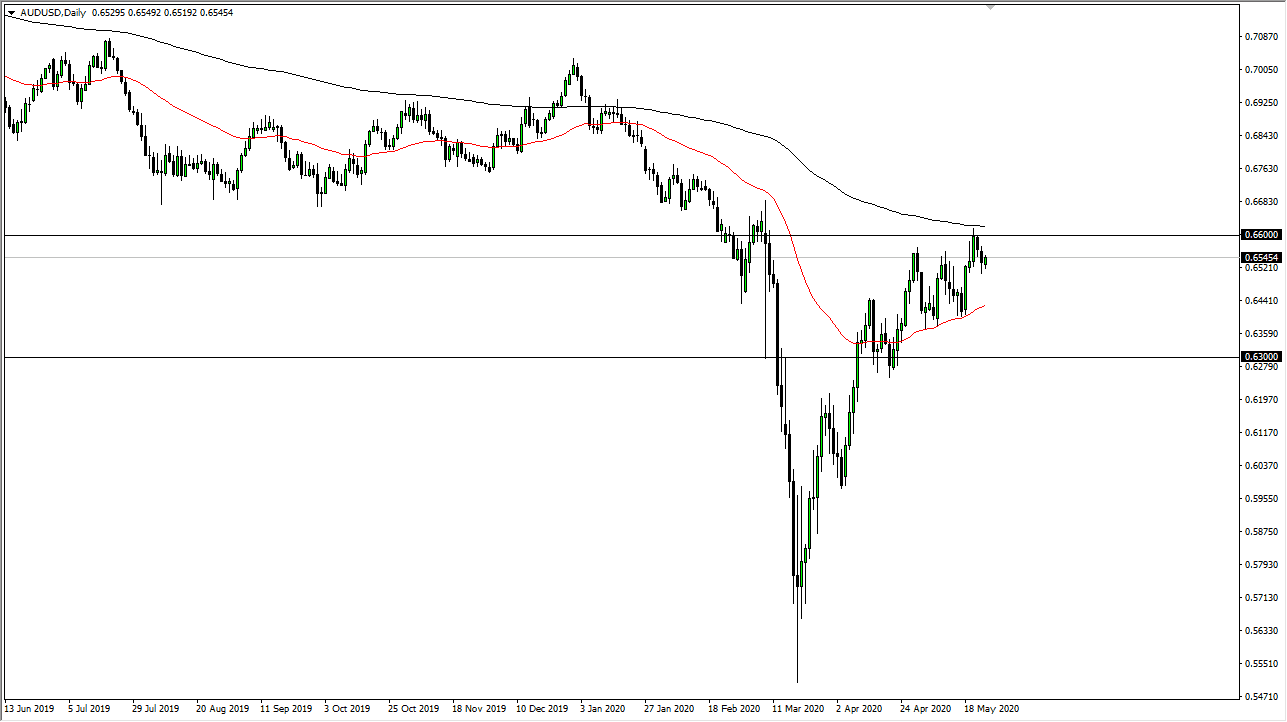Click the 13 Jun 2019 date label

click(30, 706)
